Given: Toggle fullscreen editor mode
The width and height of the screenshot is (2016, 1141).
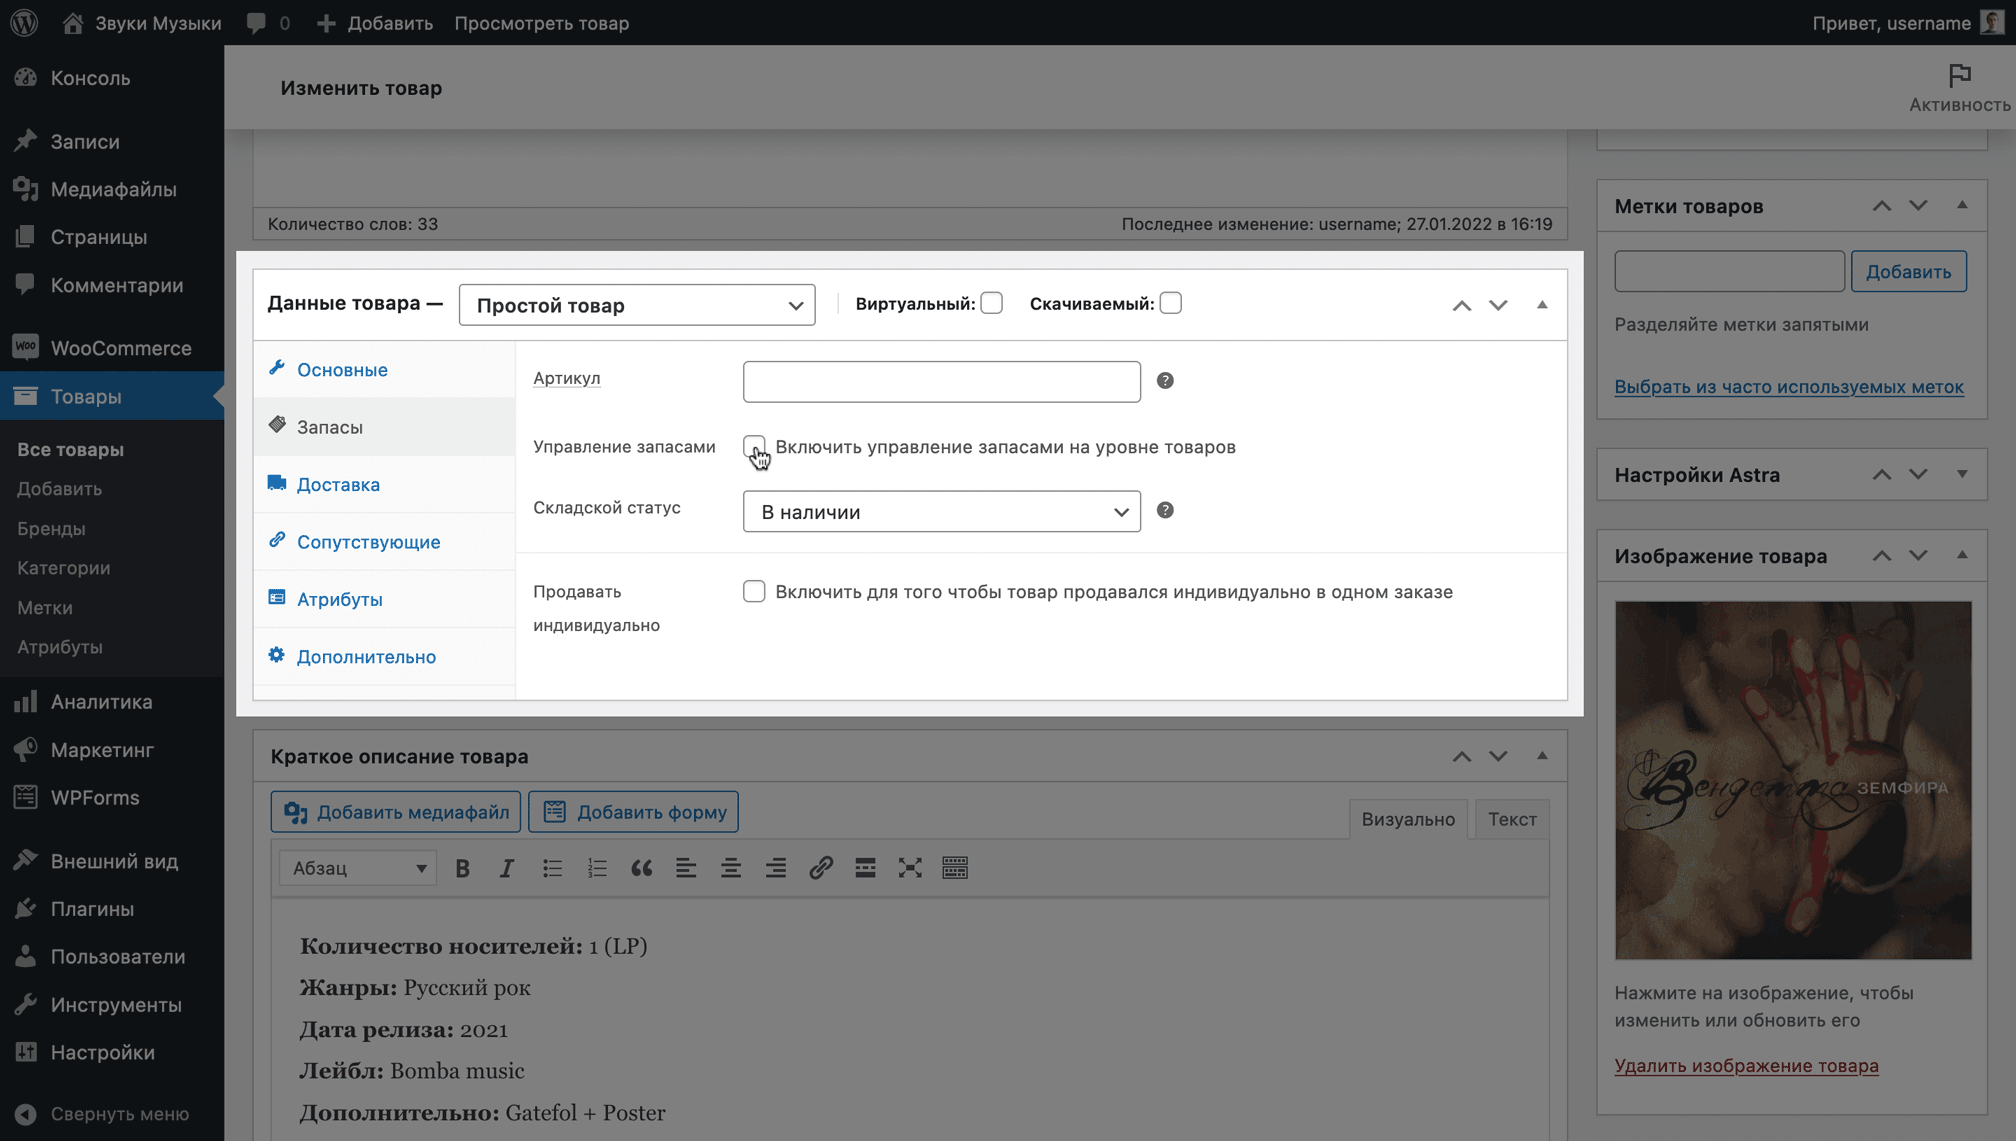Looking at the screenshot, I should tap(910, 868).
